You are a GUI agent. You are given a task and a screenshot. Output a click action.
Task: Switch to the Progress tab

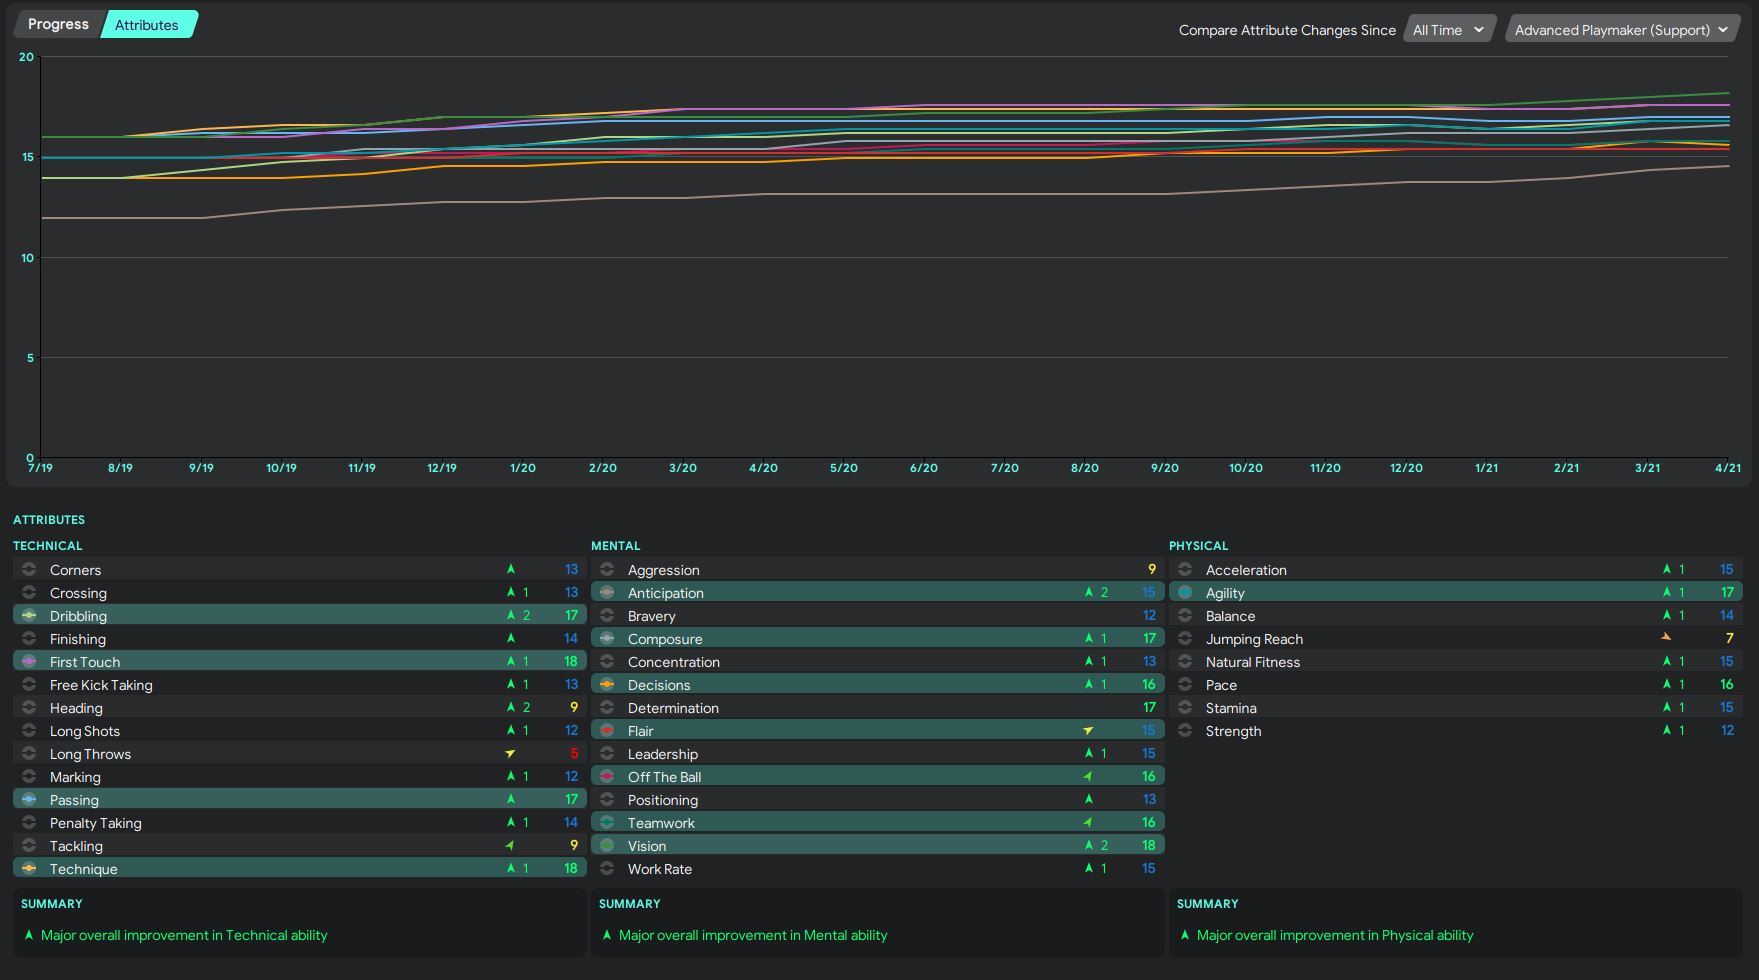[x=58, y=24]
